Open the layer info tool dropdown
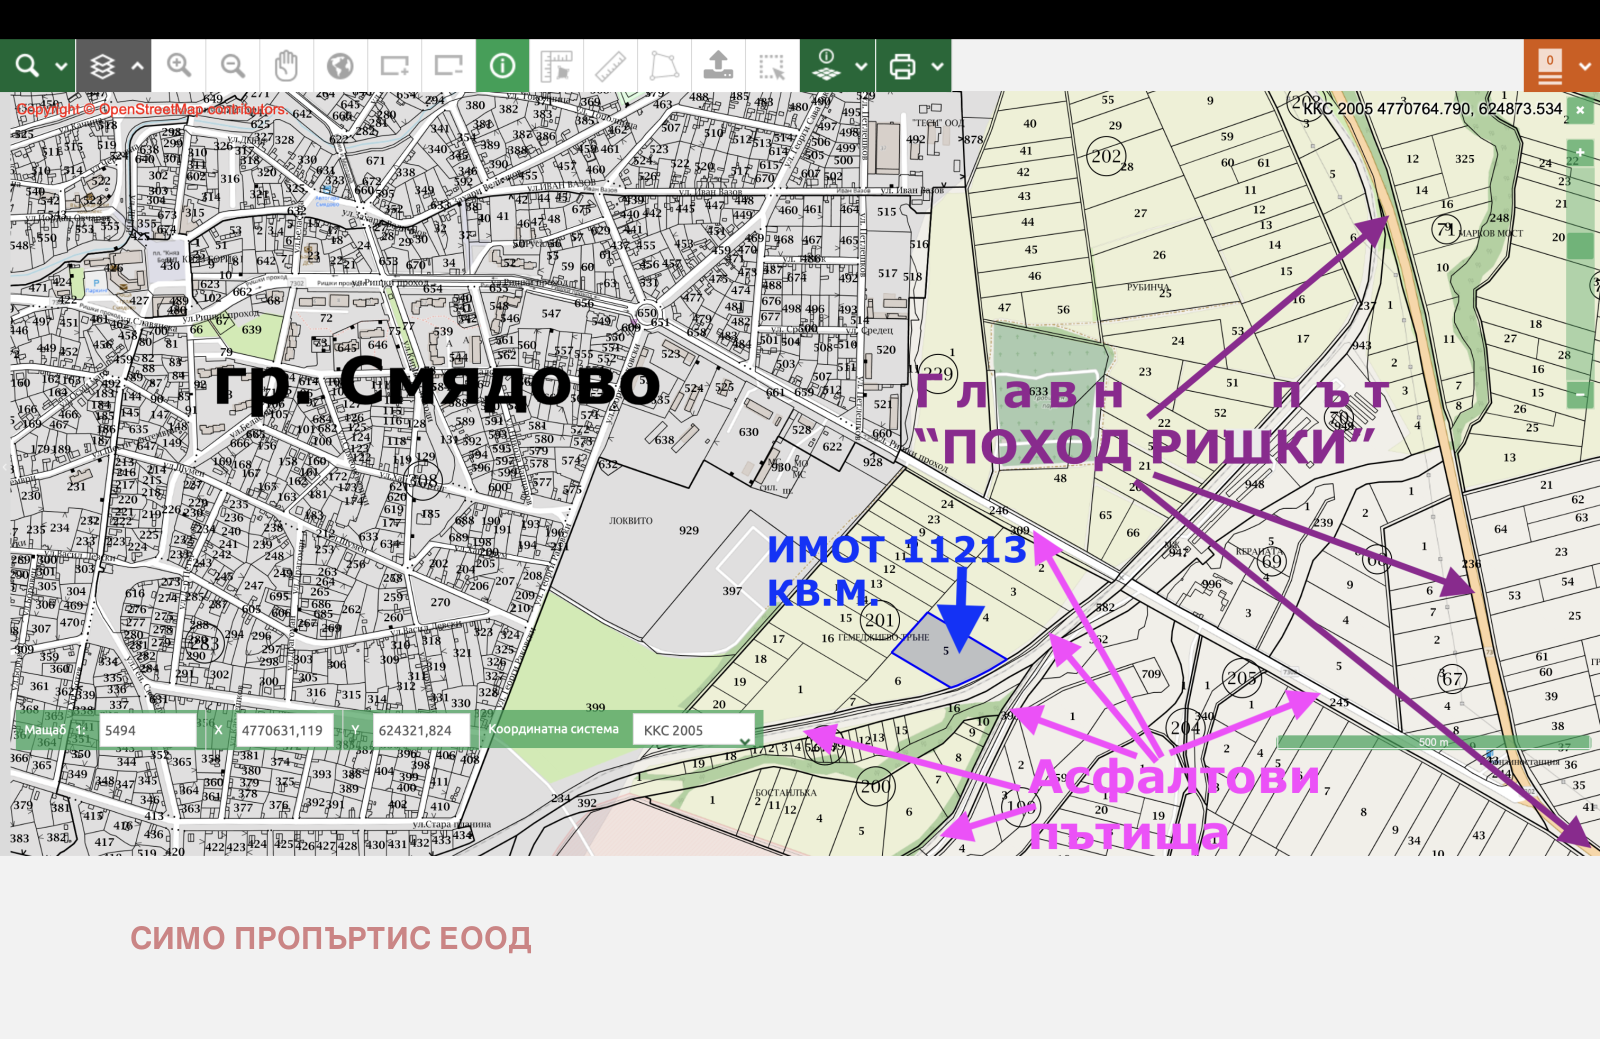Screen dimensions: 1600x1039 pyautogui.click(x=861, y=67)
